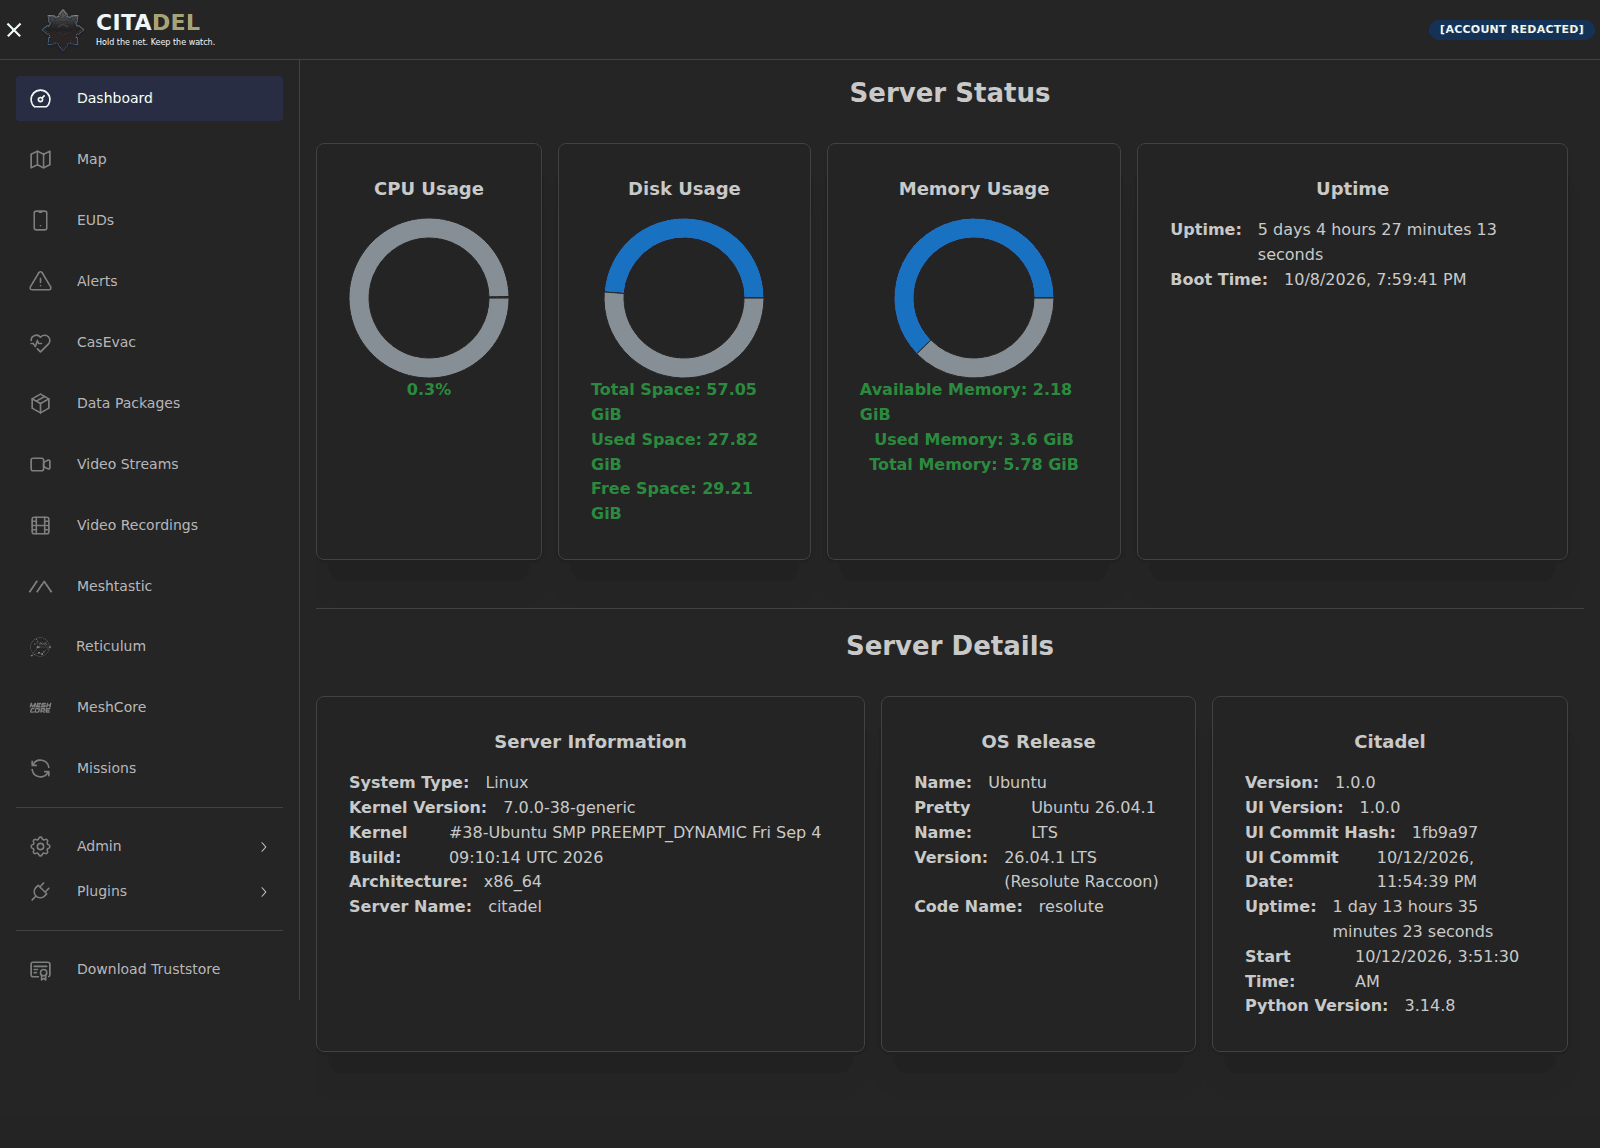Expand the Plugins submenu chevron
Image resolution: width=1600 pixels, height=1148 pixels.
tap(264, 892)
